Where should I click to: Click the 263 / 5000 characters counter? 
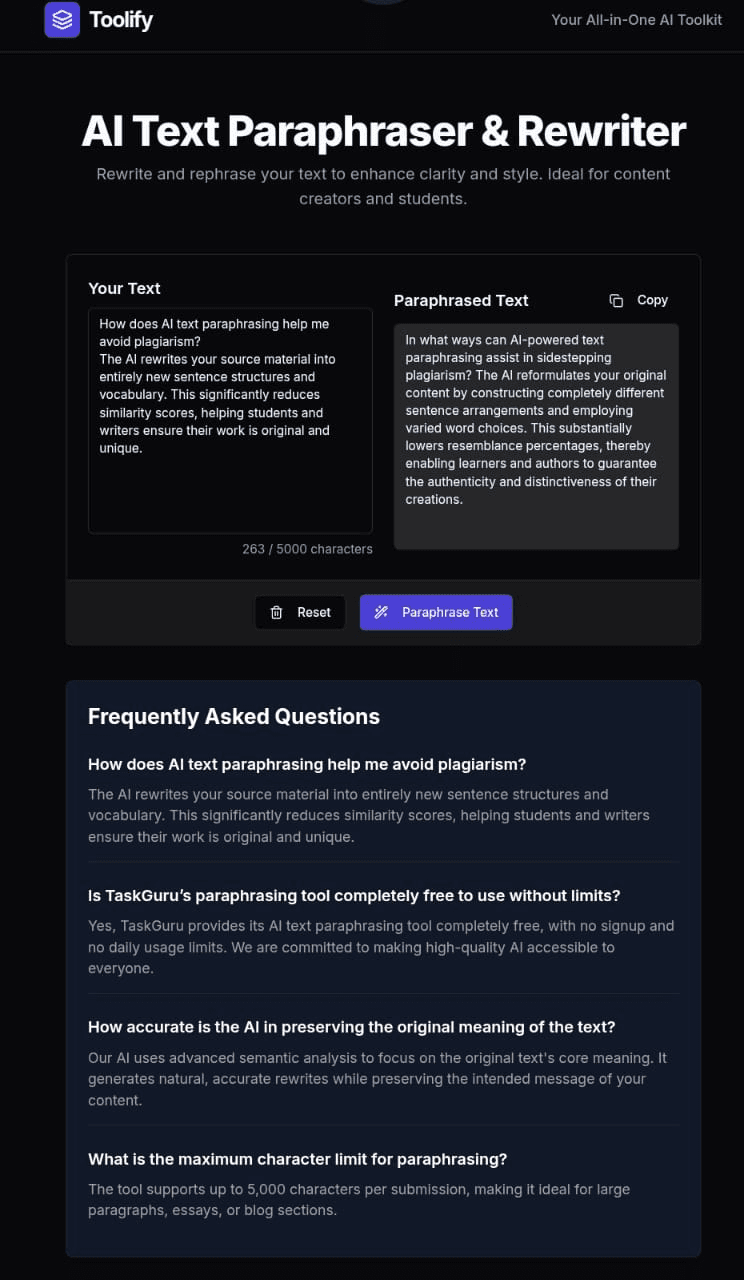point(307,549)
